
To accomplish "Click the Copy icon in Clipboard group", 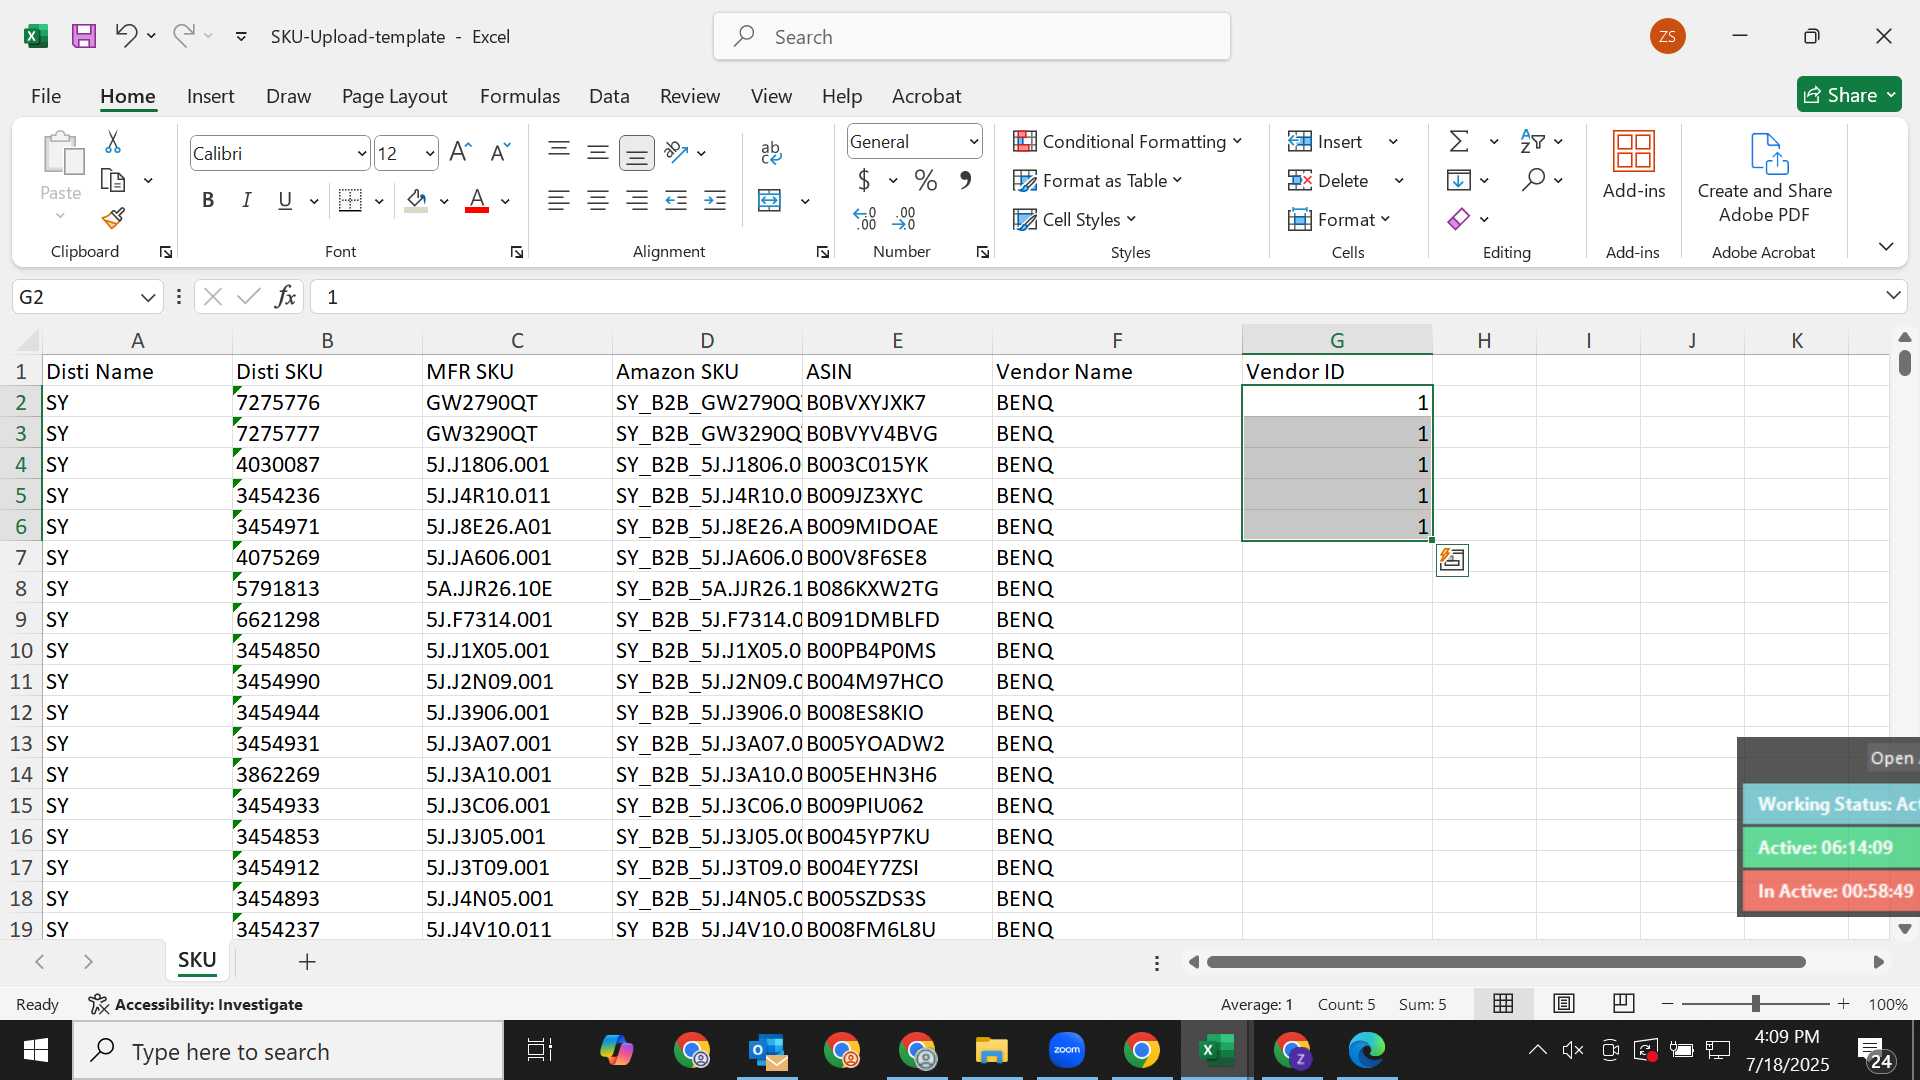I will tap(113, 180).
